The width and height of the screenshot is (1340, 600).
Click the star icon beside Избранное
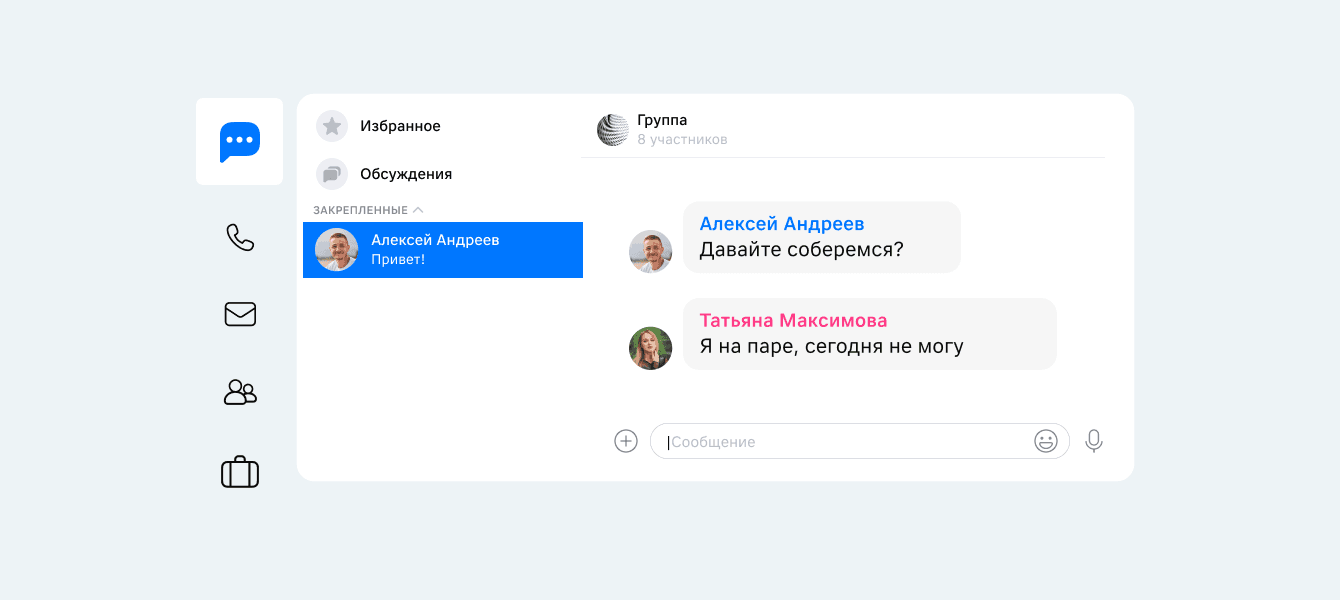click(332, 126)
